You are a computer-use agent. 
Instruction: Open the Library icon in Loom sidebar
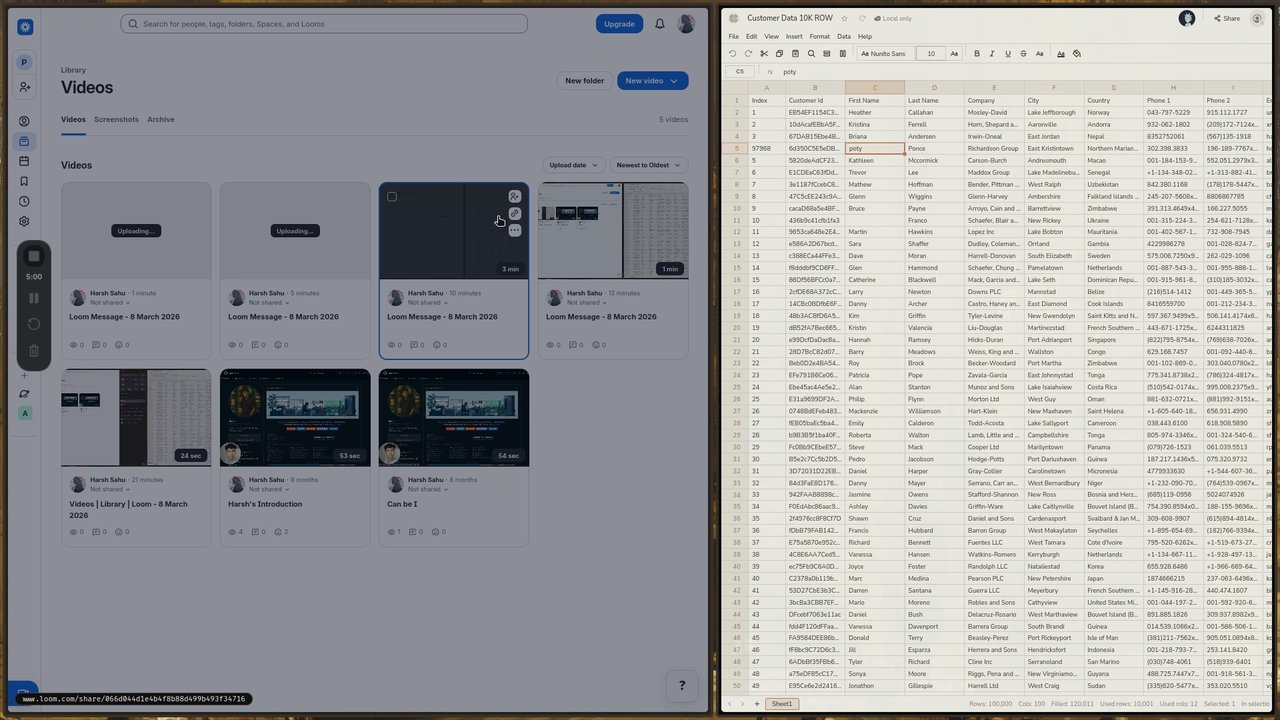pos(25,141)
